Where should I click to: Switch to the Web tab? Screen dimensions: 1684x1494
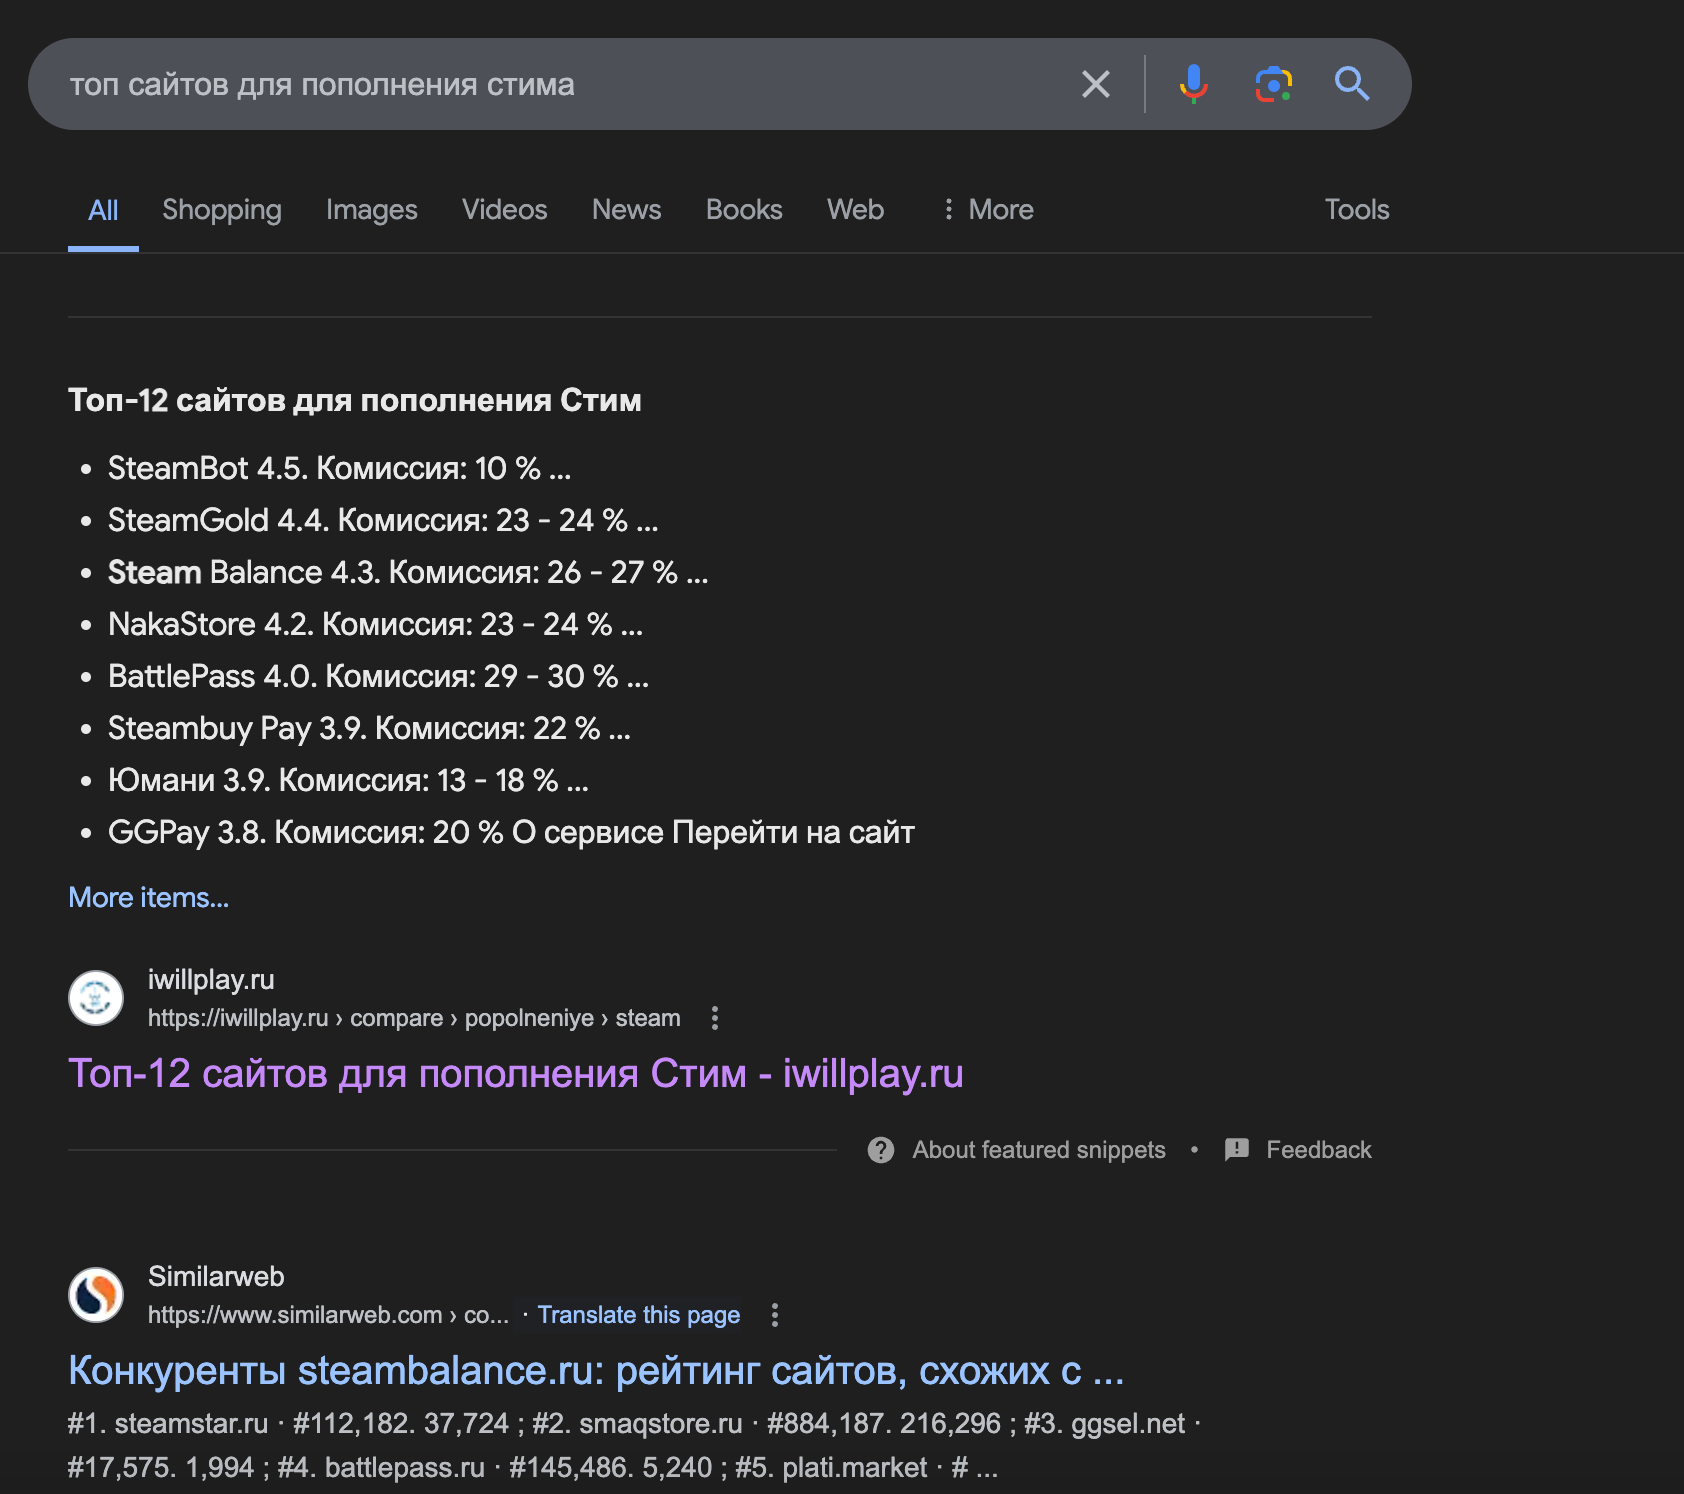856,210
